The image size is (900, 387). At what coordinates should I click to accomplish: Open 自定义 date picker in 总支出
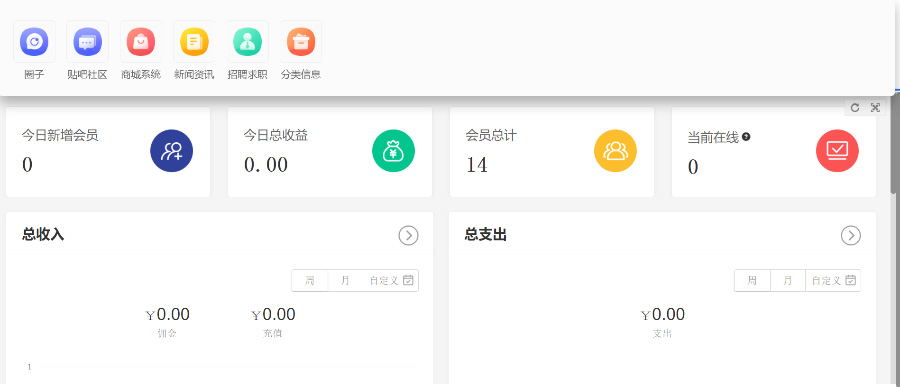pyautogui.click(x=833, y=281)
